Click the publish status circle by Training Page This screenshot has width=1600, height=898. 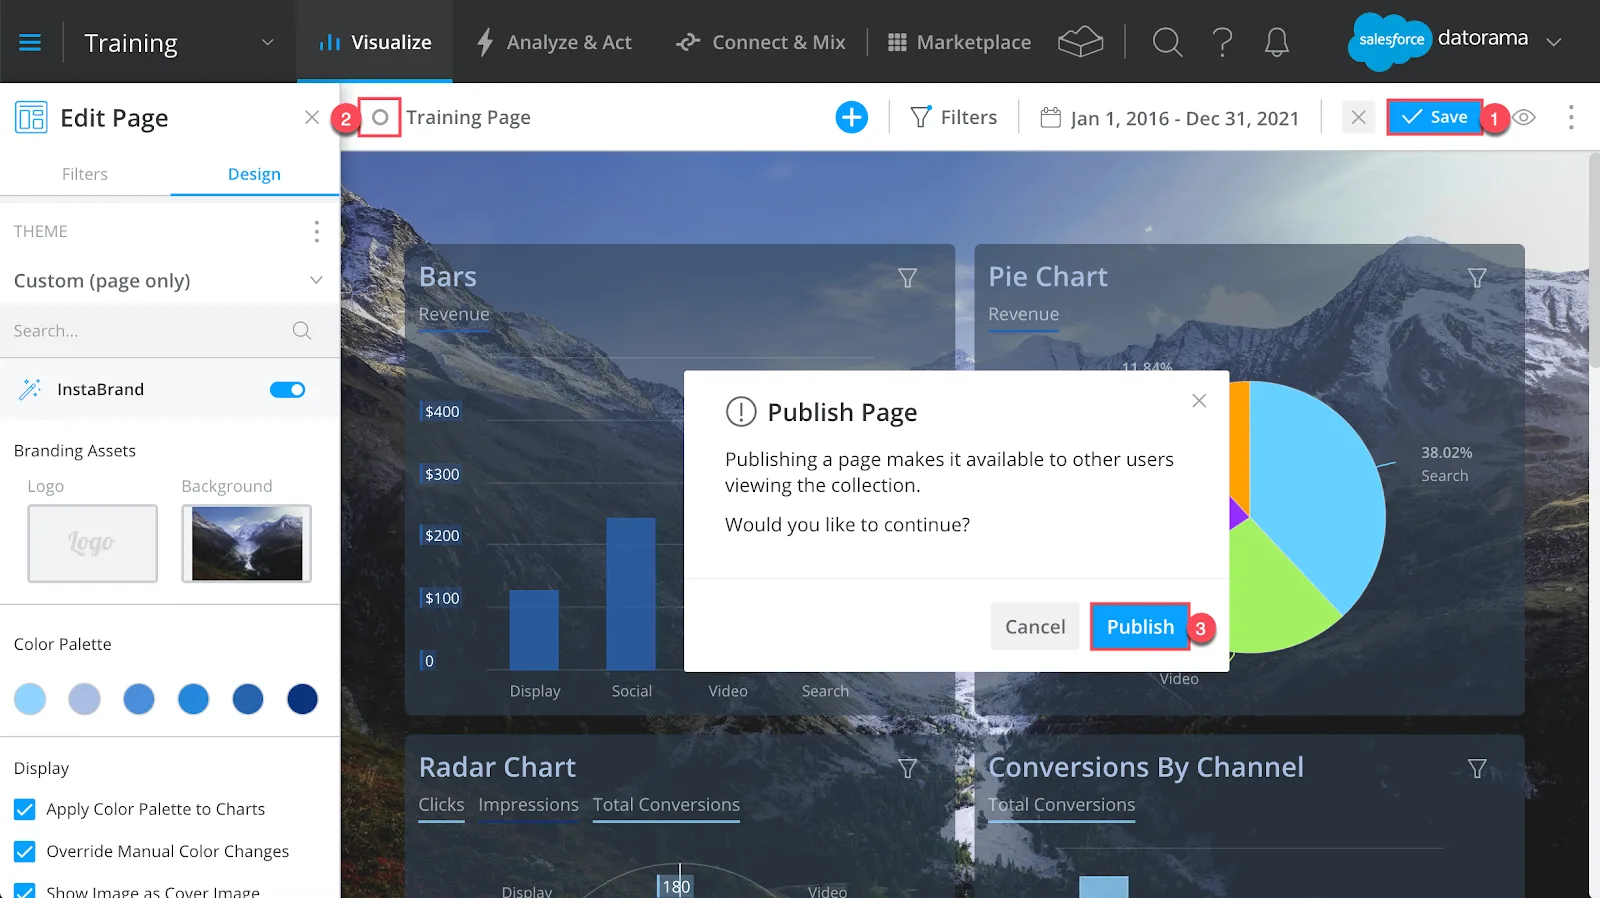(380, 118)
